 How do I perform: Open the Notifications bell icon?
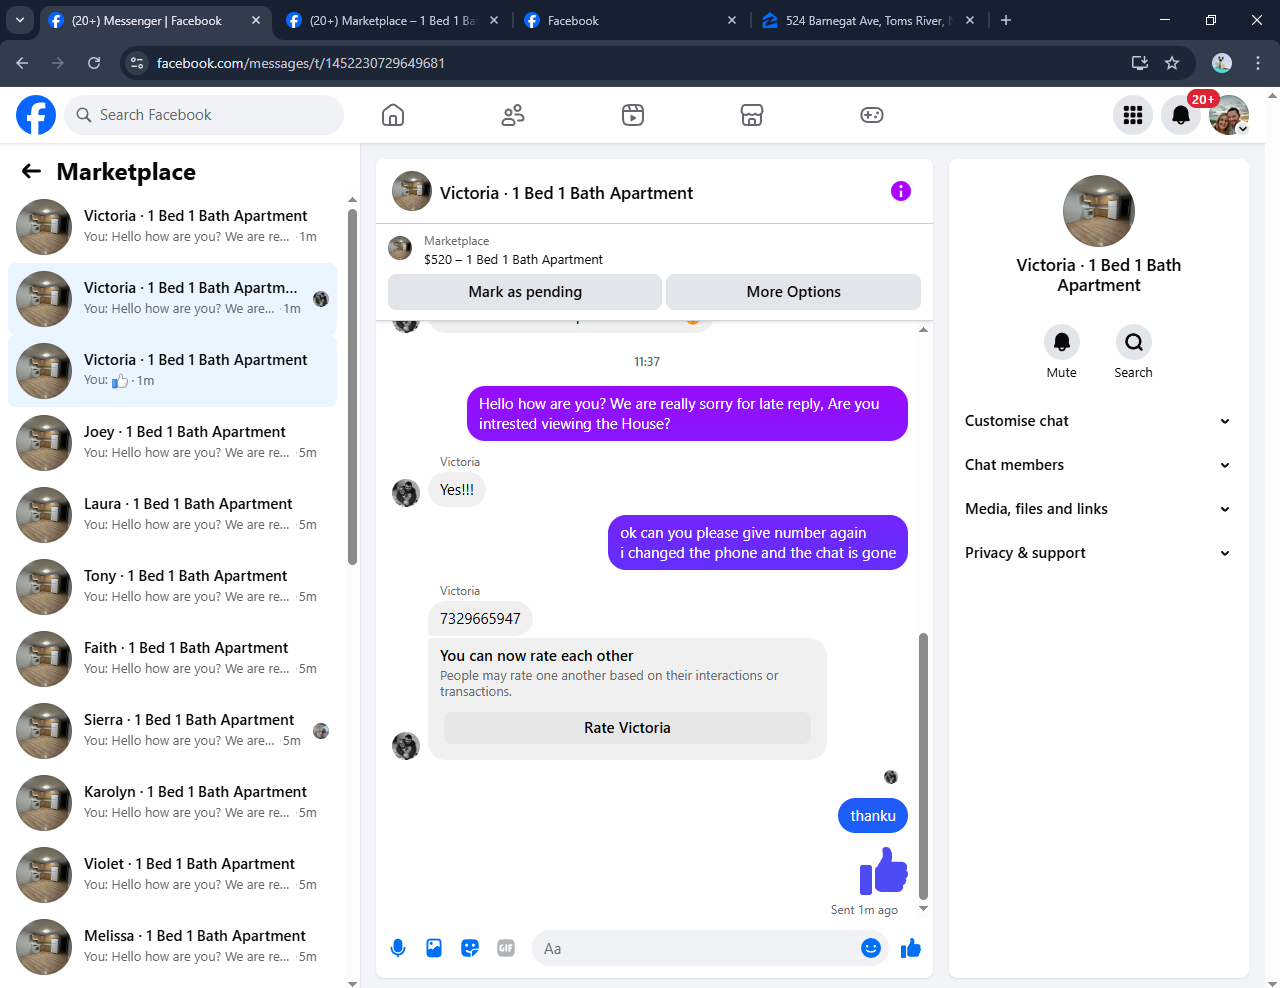pyautogui.click(x=1181, y=115)
